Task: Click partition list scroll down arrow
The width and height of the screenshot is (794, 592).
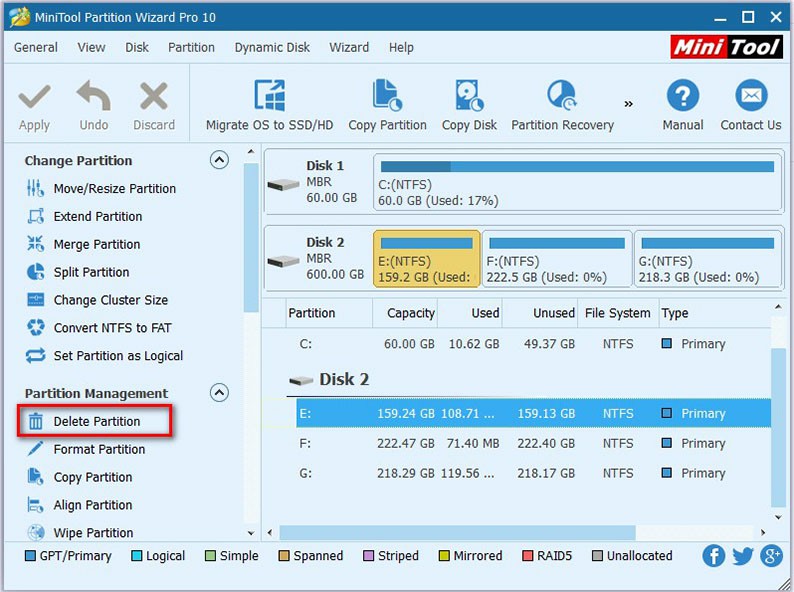Action: [x=778, y=517]
